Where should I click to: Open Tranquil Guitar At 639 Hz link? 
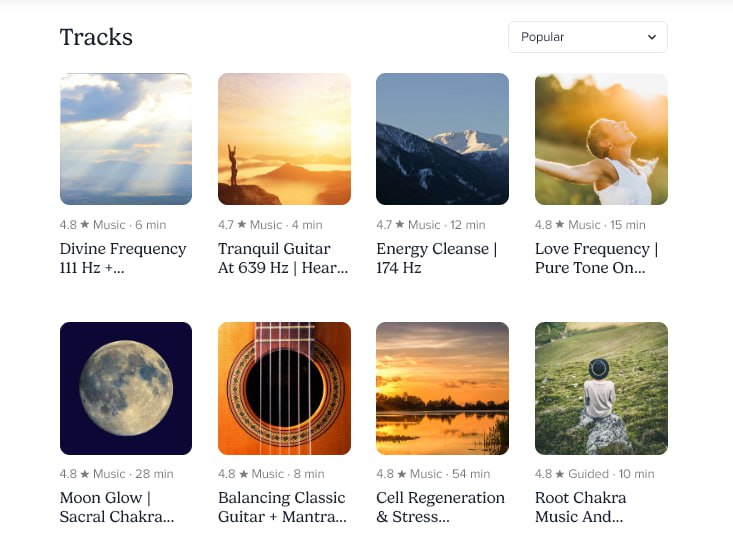click(x=283, y=258)
